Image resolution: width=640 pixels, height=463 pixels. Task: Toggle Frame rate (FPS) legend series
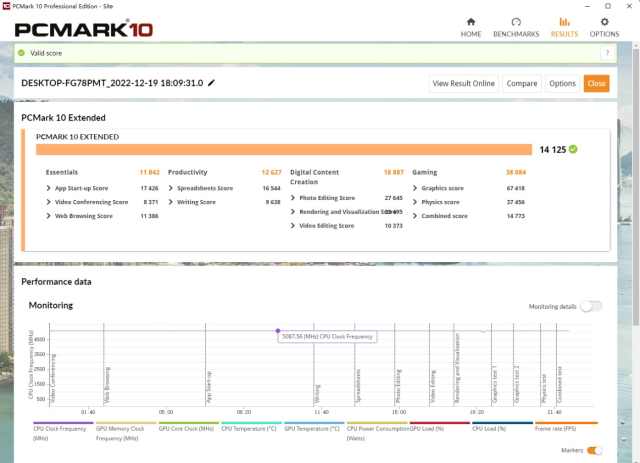[x=566, y=427]
